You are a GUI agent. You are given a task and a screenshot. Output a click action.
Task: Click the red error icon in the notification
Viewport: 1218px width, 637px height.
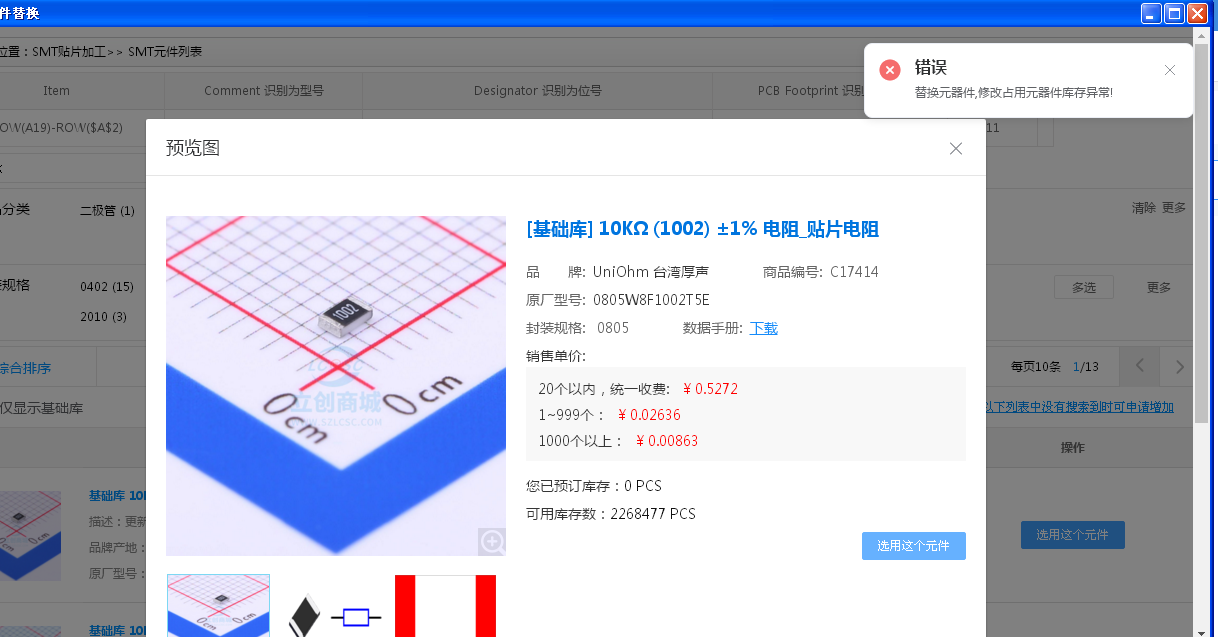tap(890, 70)
